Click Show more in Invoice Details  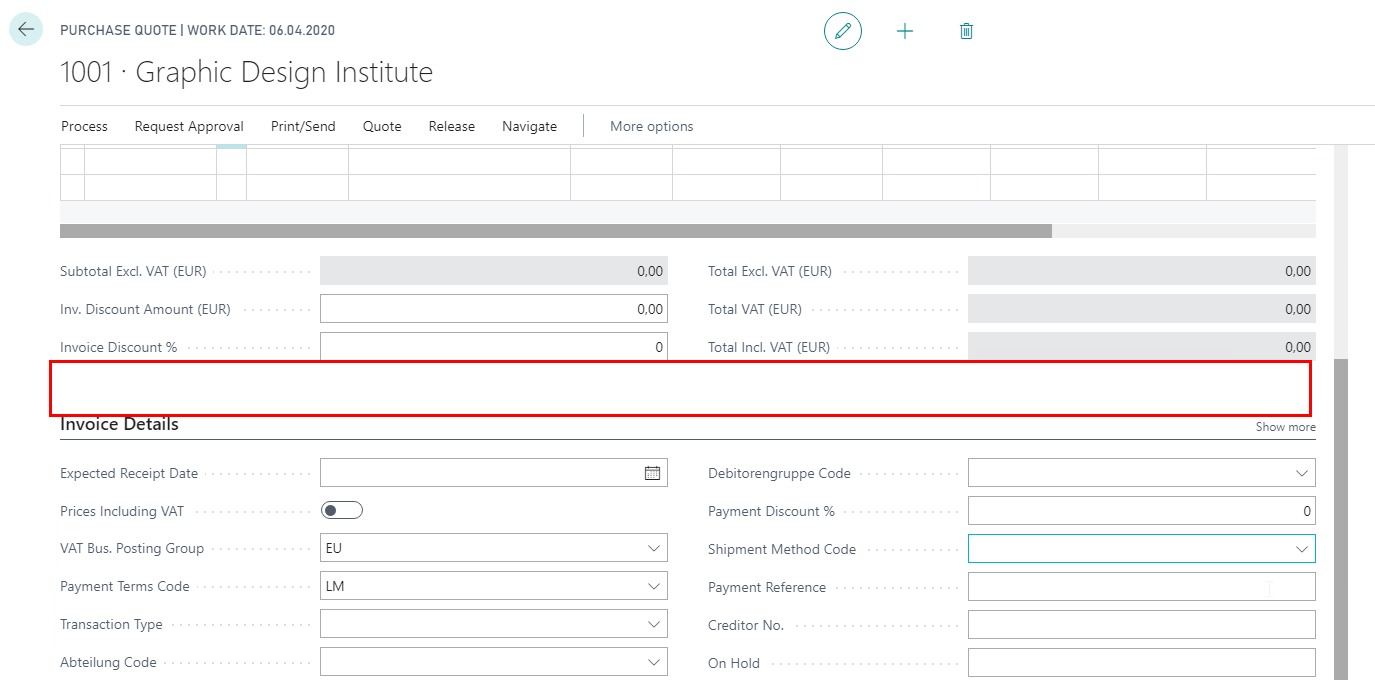pos(1285,427)
